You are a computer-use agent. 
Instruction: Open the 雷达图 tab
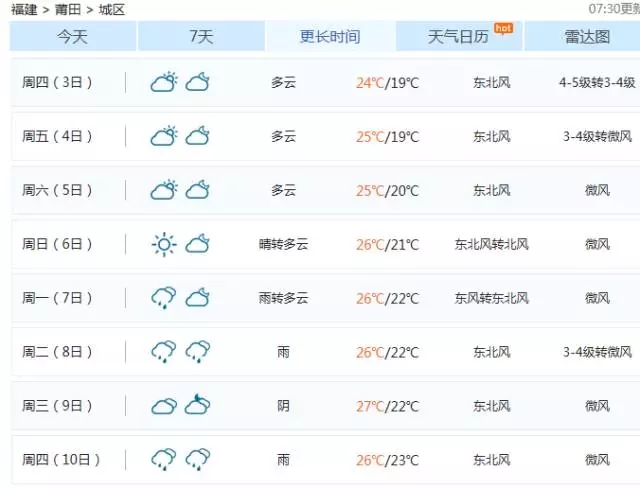point(587,37)
